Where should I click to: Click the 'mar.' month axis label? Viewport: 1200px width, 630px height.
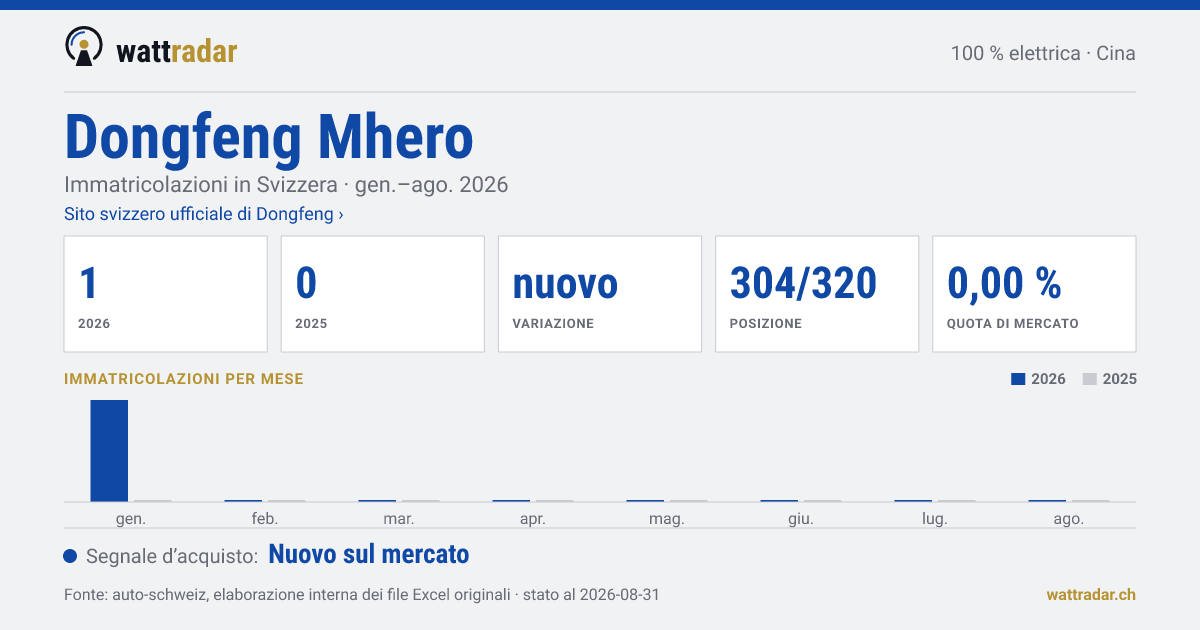pos(399,519)
